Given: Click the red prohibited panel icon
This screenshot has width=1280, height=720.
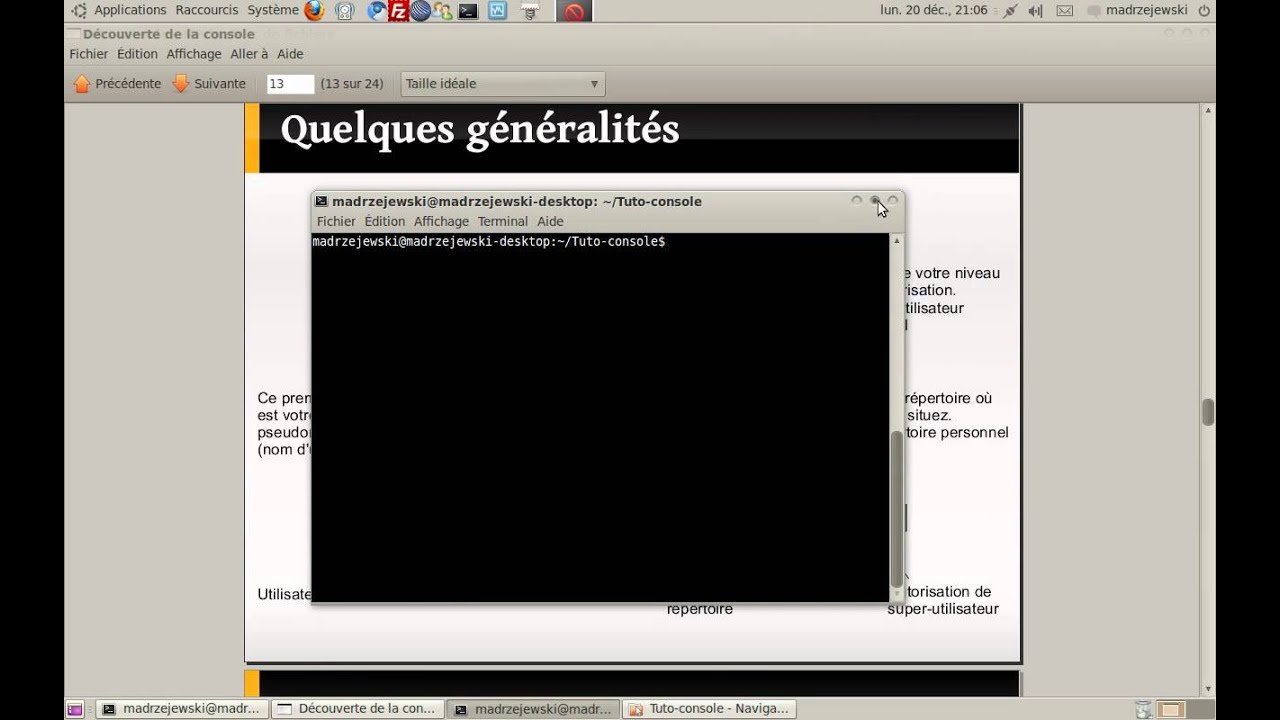Looking at the screenshot, I should [x=574, y=12].
